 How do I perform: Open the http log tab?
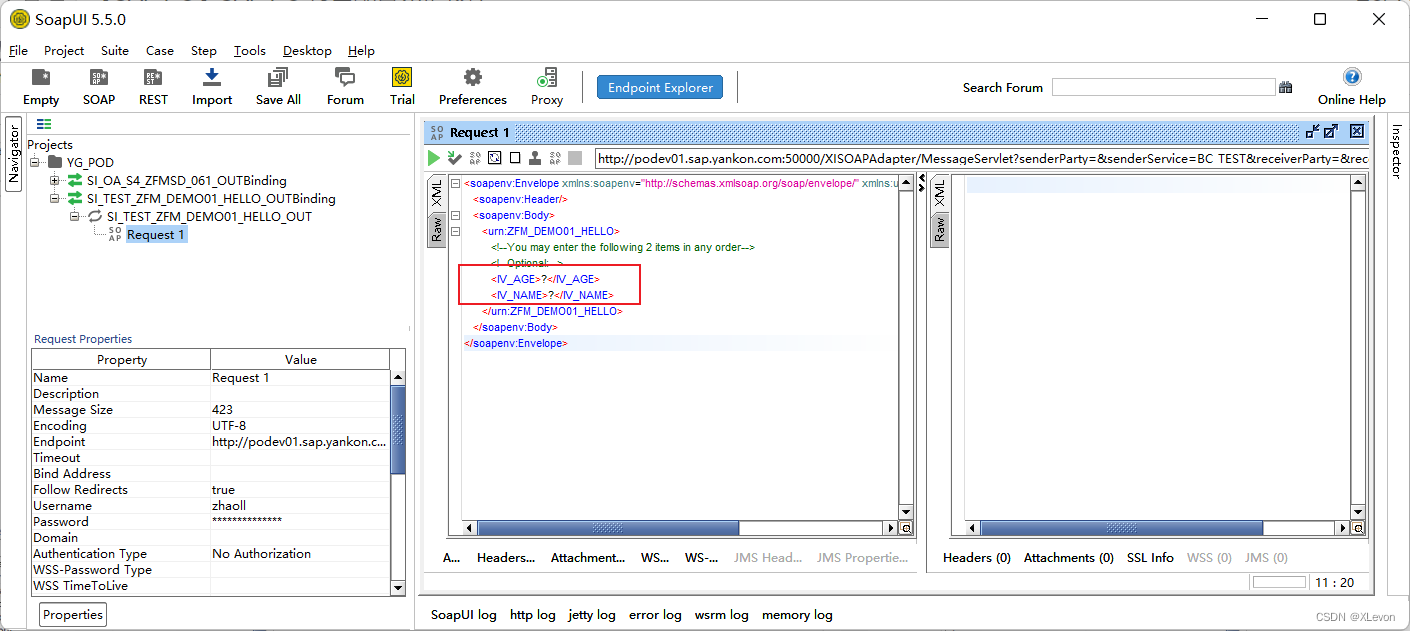[533, 615]
